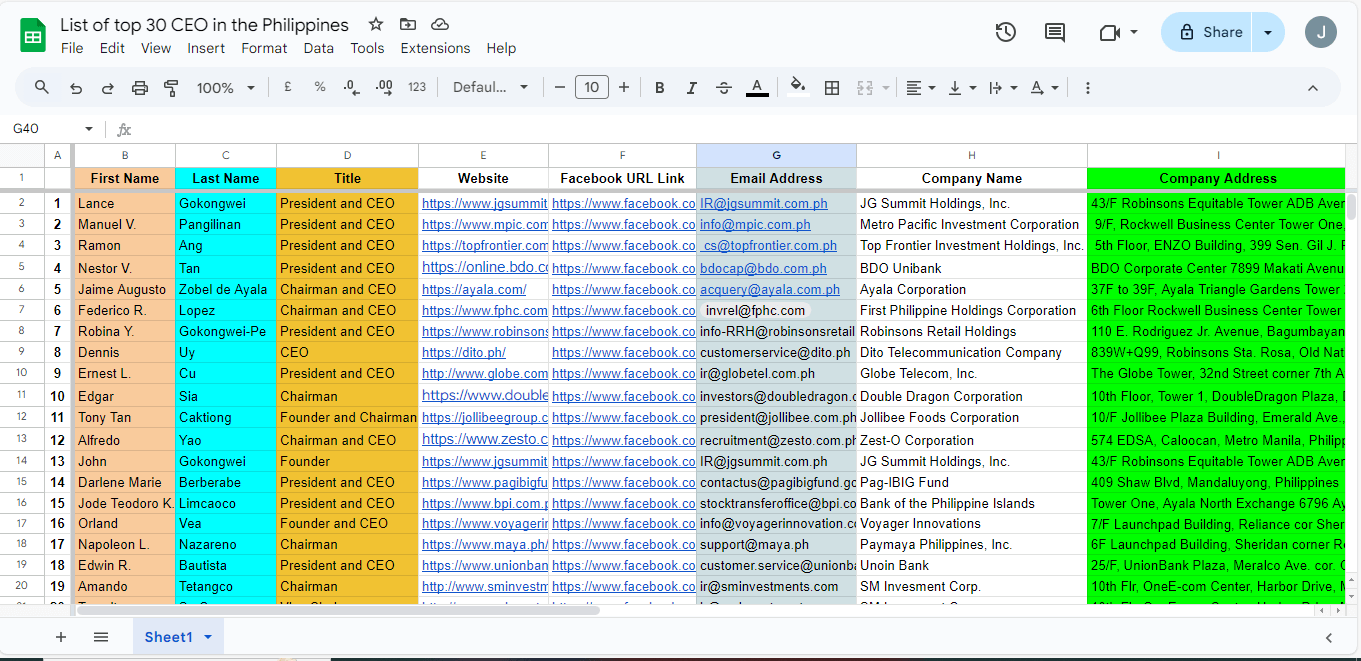Redo the last action
Viewport: 1361px width, 661px height.
pos(107,88)
